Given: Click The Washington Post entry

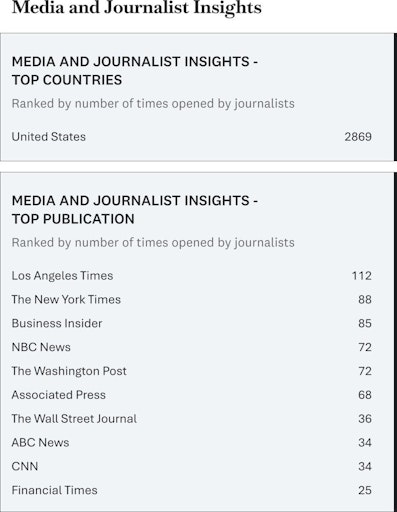Looking at the screenshot, I should coord(69,371).
